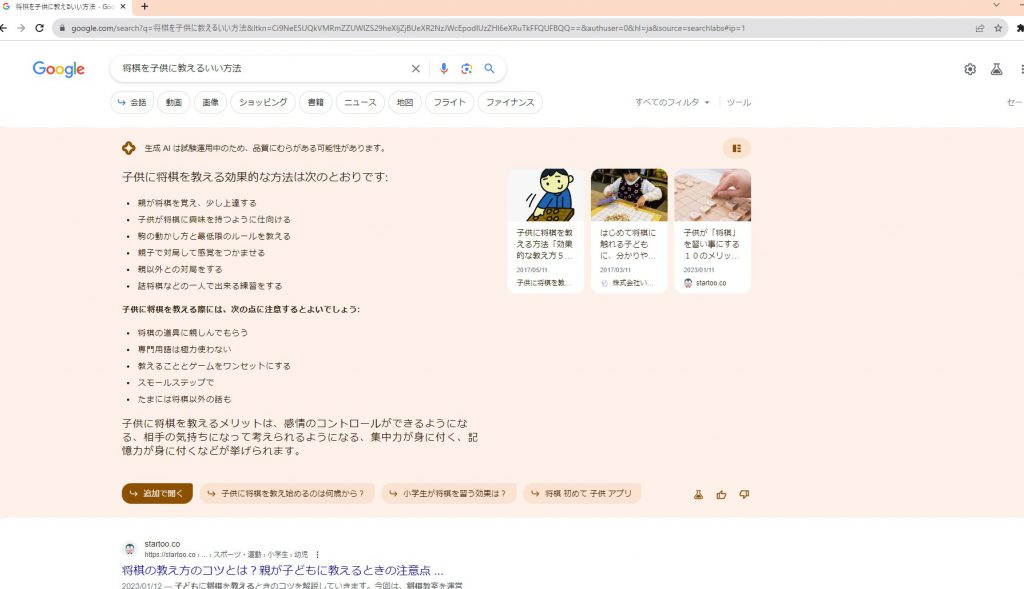Click the first AI card thumbnail about teaching shogi

pyautogui.click(x=545, y=193)
